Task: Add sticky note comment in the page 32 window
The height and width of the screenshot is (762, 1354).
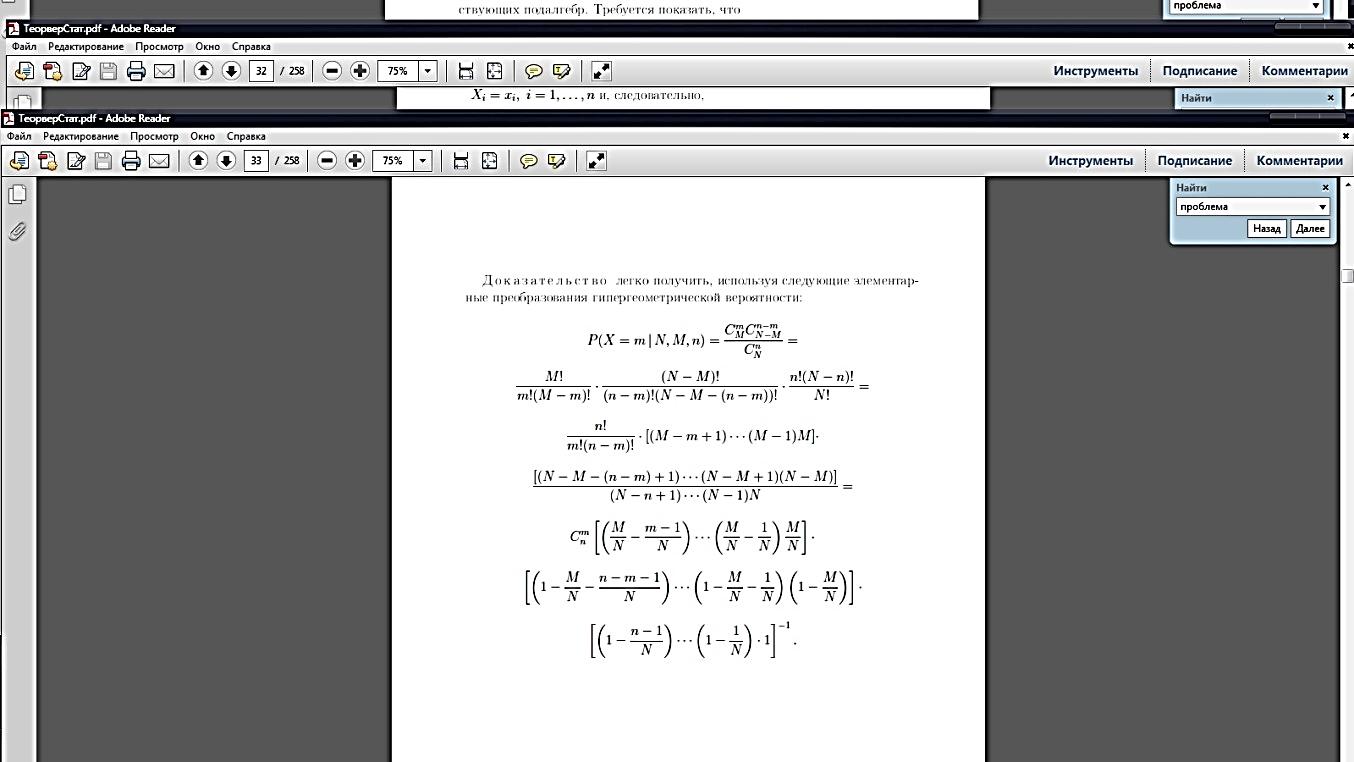Action: (x=534, y=71)
